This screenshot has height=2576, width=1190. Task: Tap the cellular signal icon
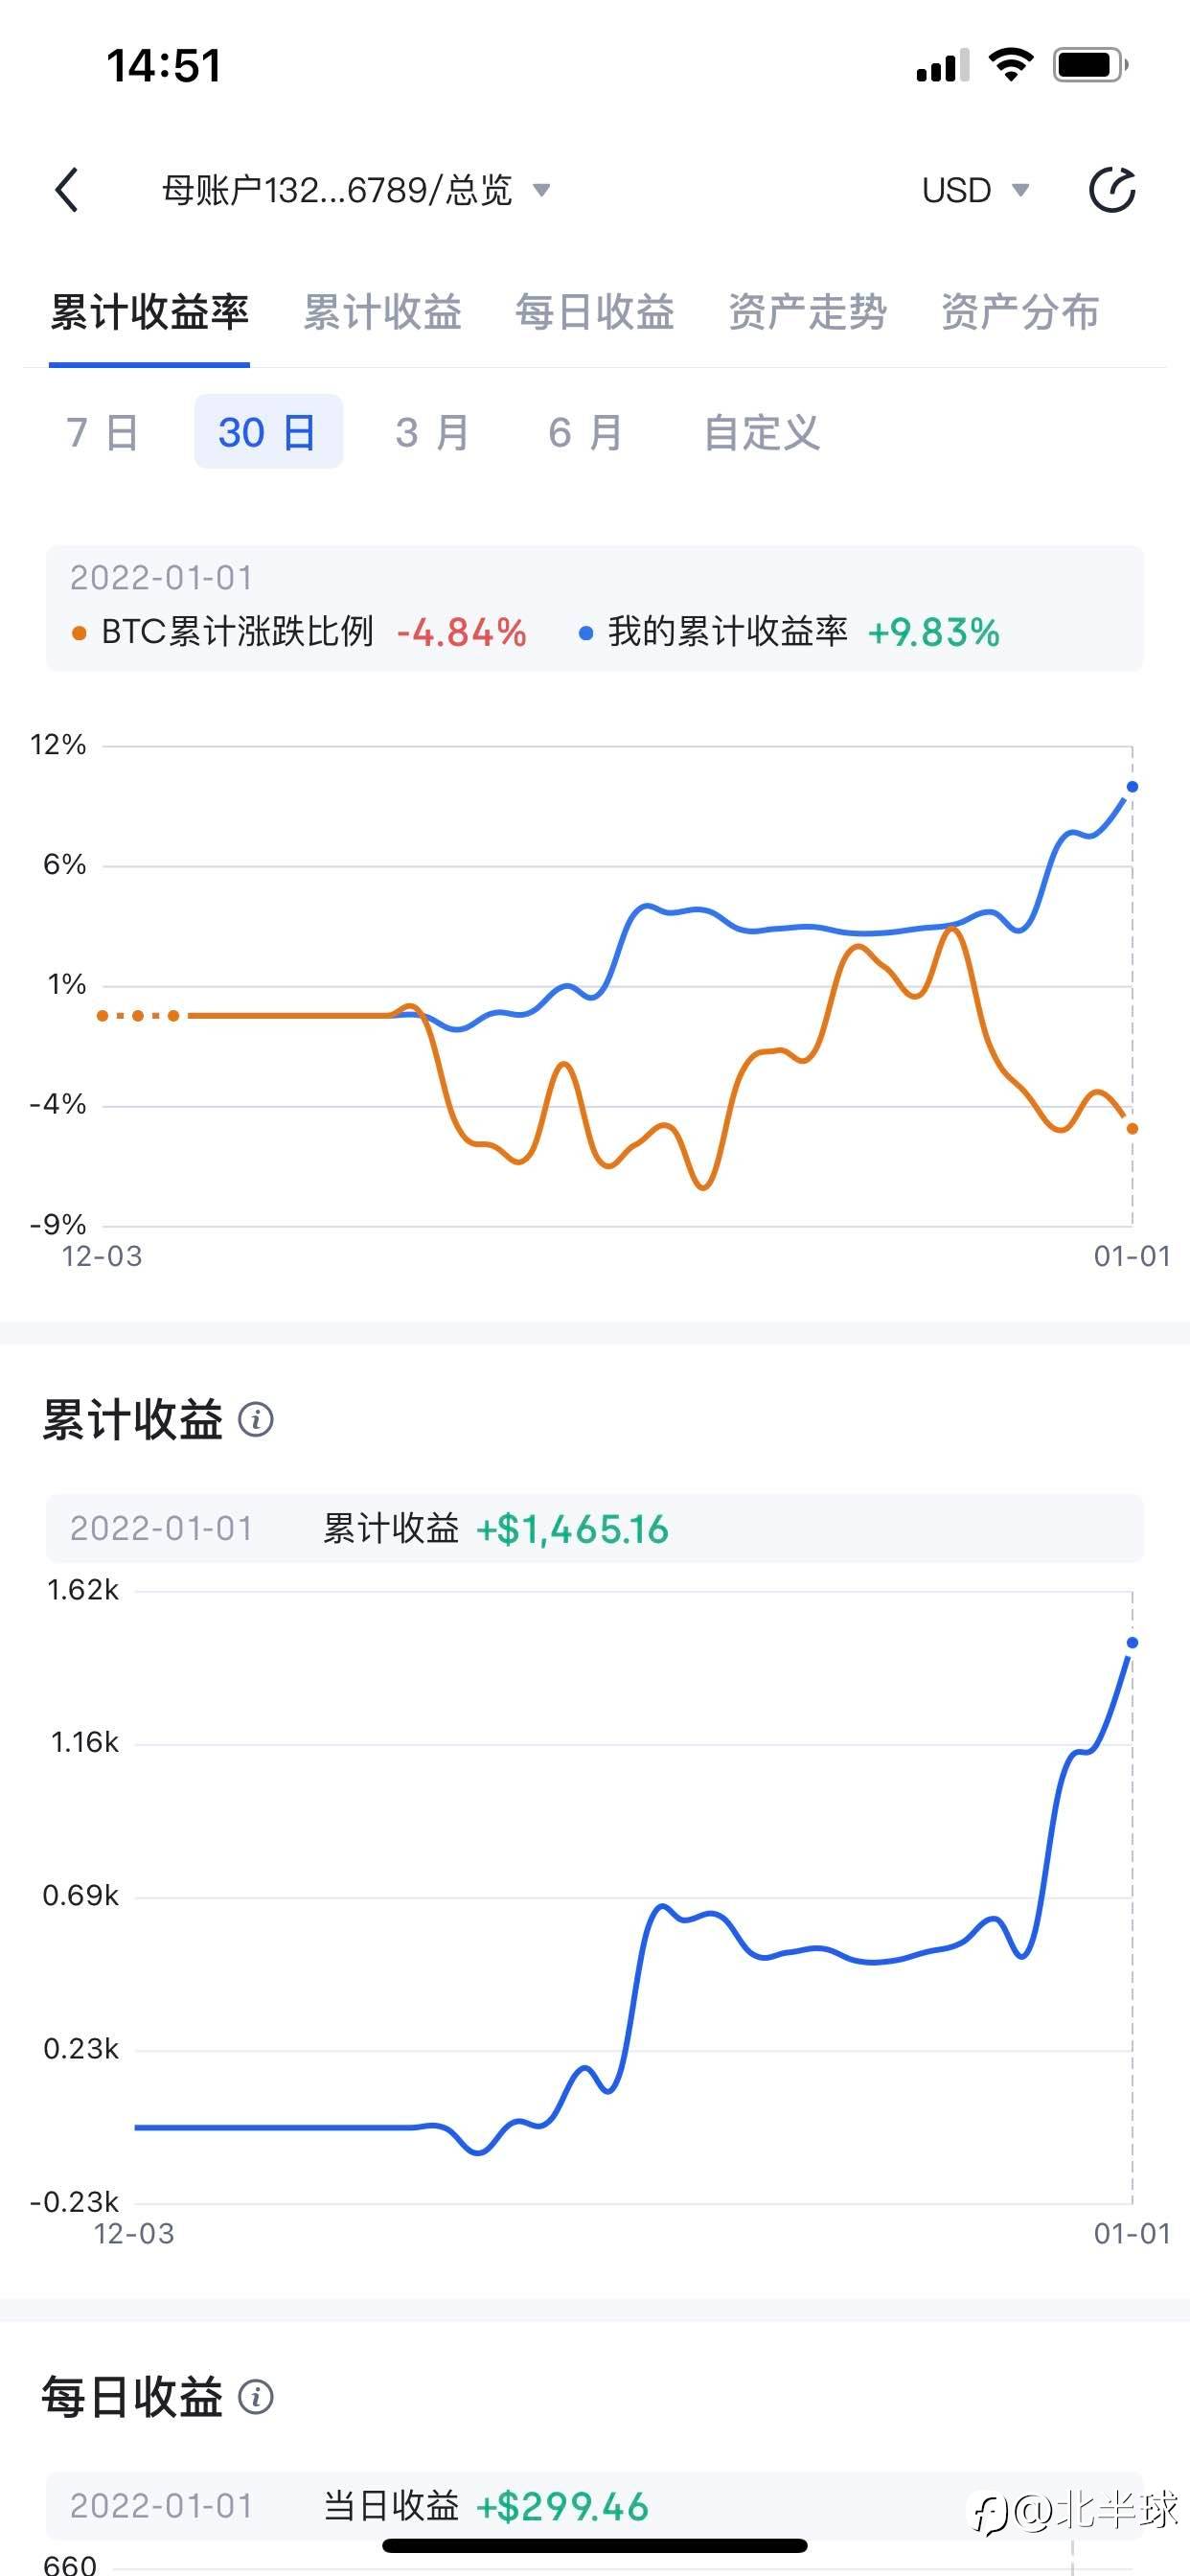[x=942, y=65]
